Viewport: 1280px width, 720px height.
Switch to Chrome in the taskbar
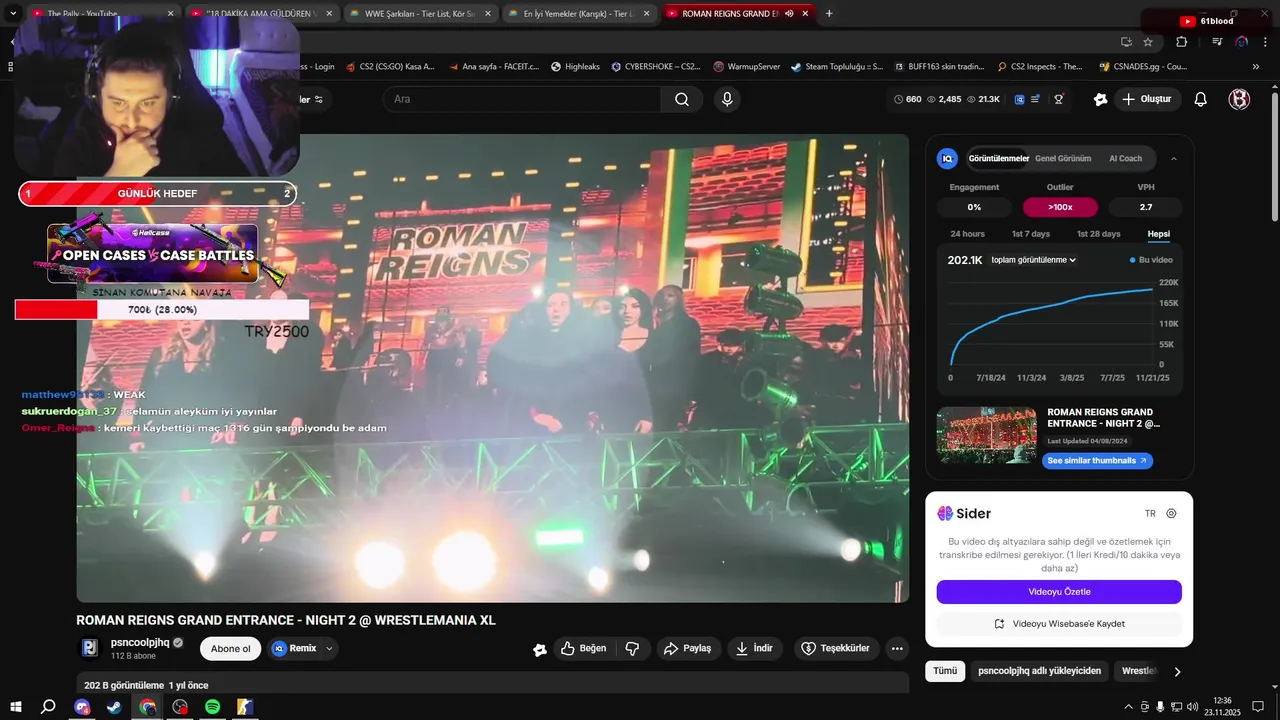pyautogui.click(x=147, y=707)
